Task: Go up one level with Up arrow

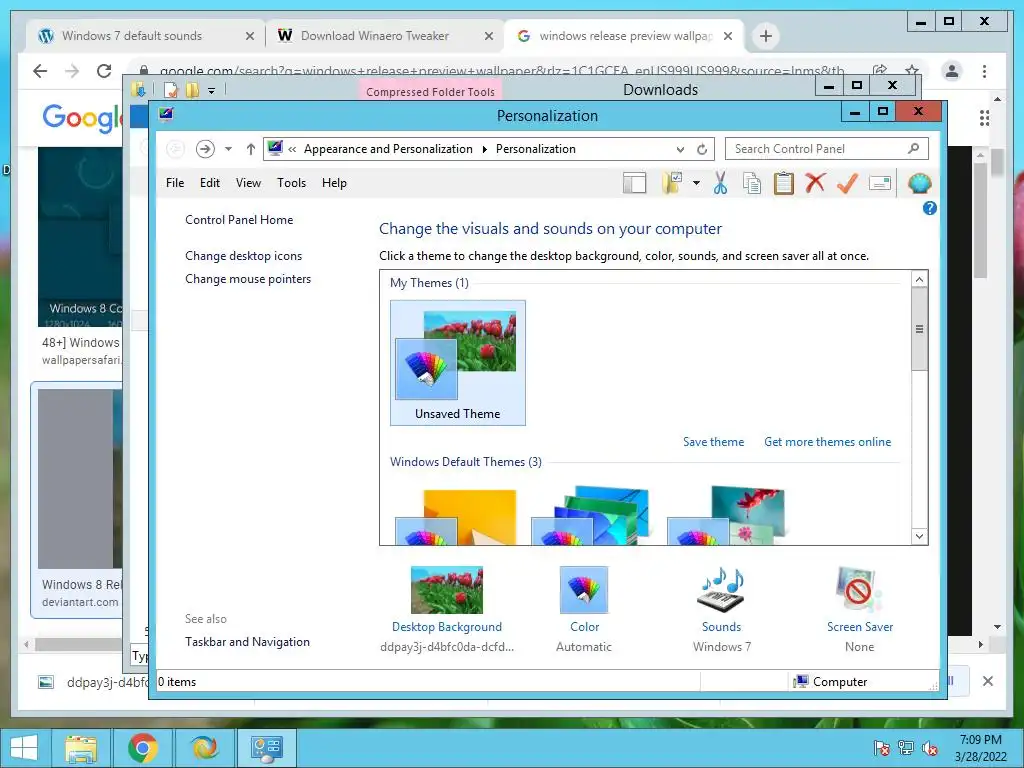Action: tap(250, 149)
